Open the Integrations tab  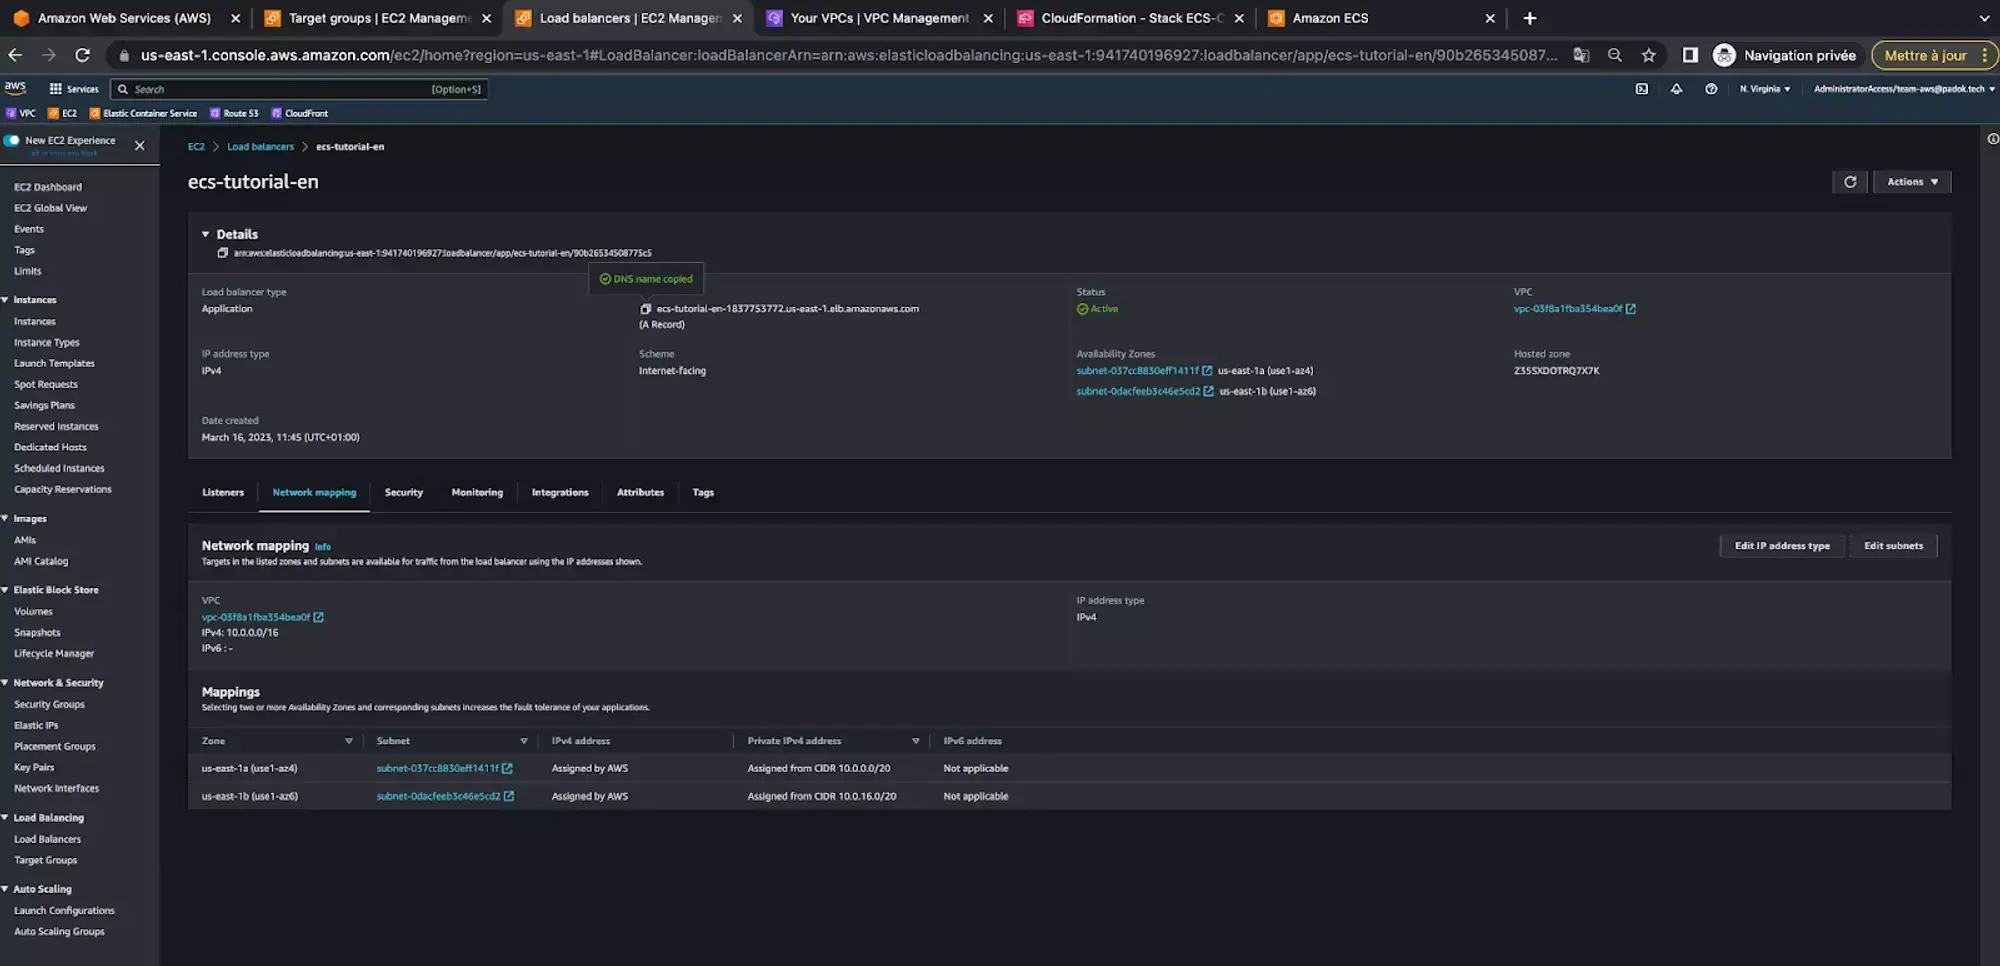click(x=560, y=493)
